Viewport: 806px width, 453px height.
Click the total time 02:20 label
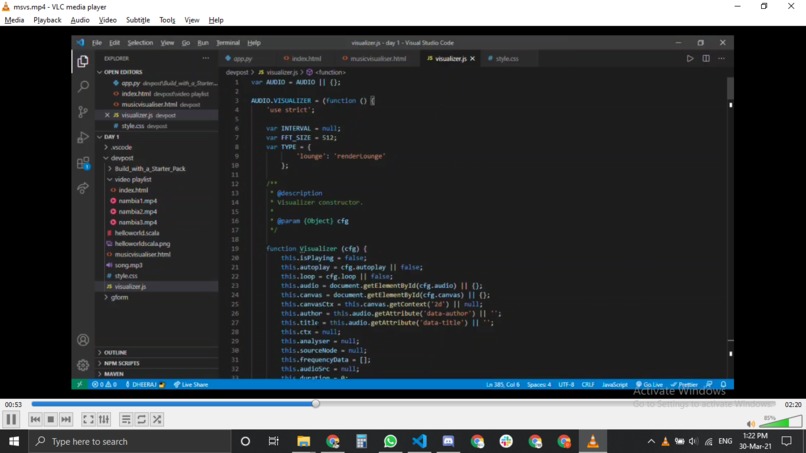click(793, 405)
